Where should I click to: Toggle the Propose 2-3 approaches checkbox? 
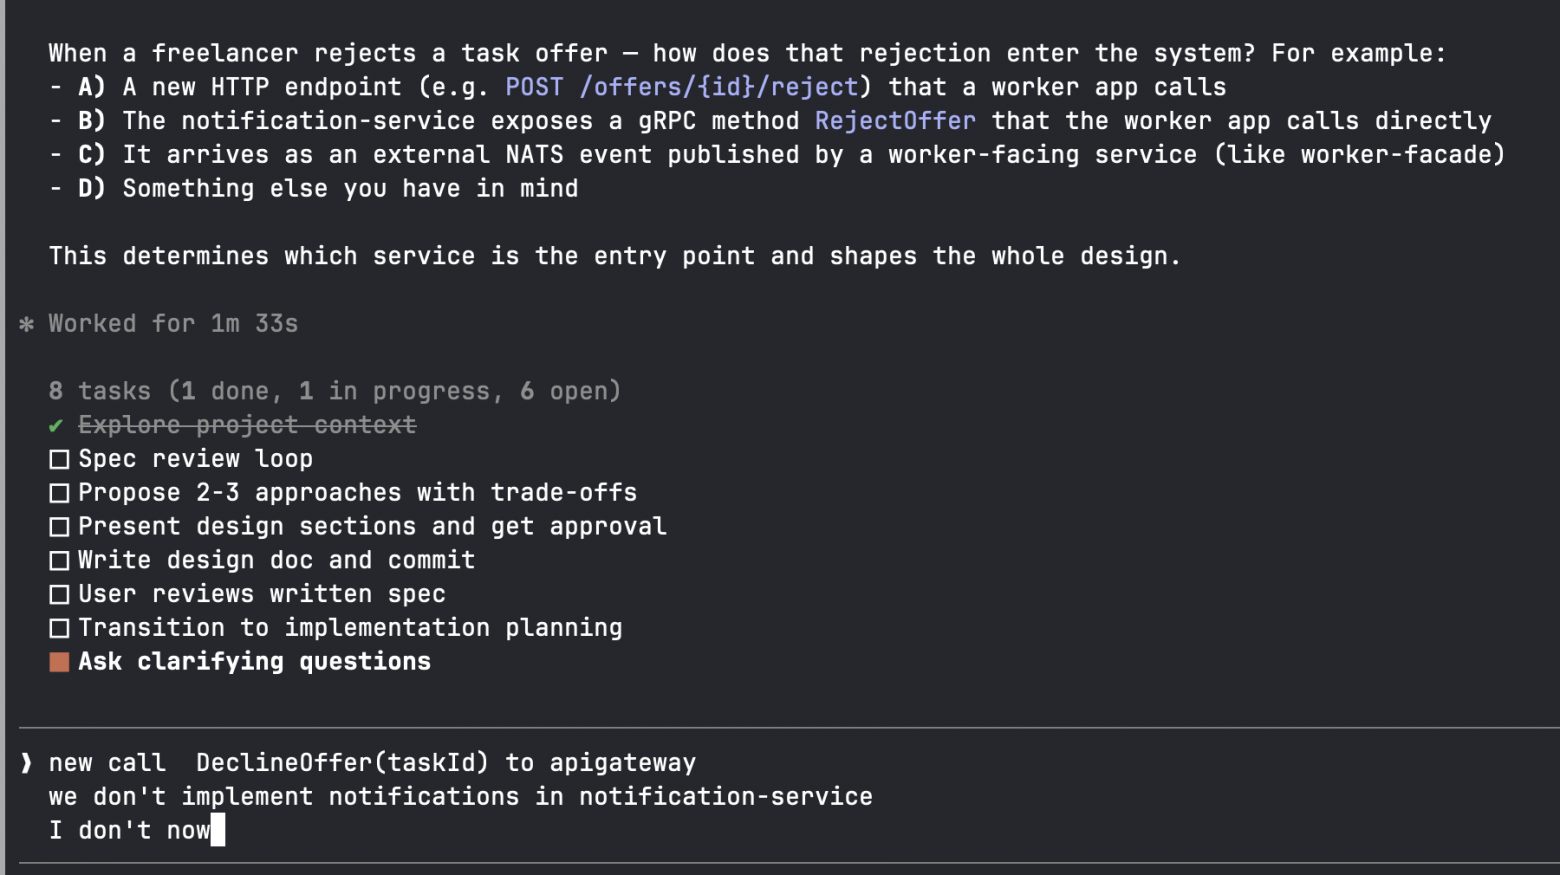59,493
